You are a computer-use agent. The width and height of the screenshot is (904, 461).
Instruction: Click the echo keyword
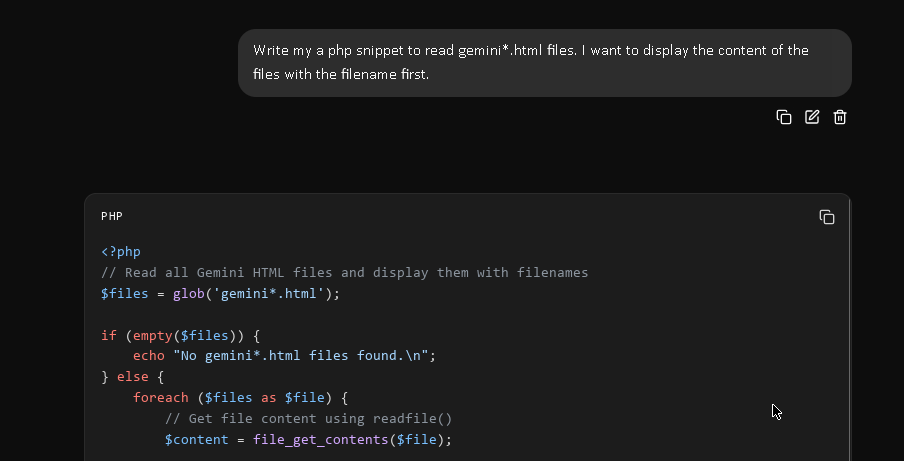(x=149, y=356)
